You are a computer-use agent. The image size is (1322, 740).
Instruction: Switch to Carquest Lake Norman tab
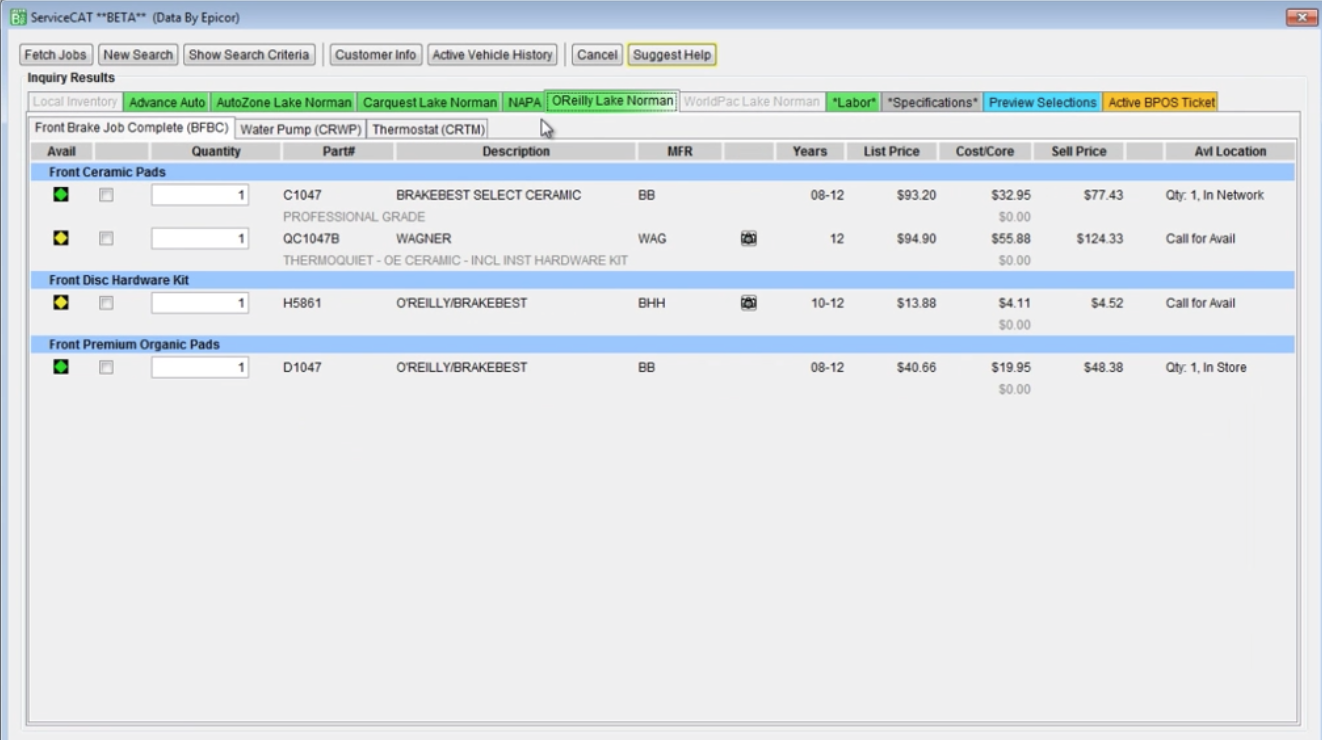[x=430, y=102]
